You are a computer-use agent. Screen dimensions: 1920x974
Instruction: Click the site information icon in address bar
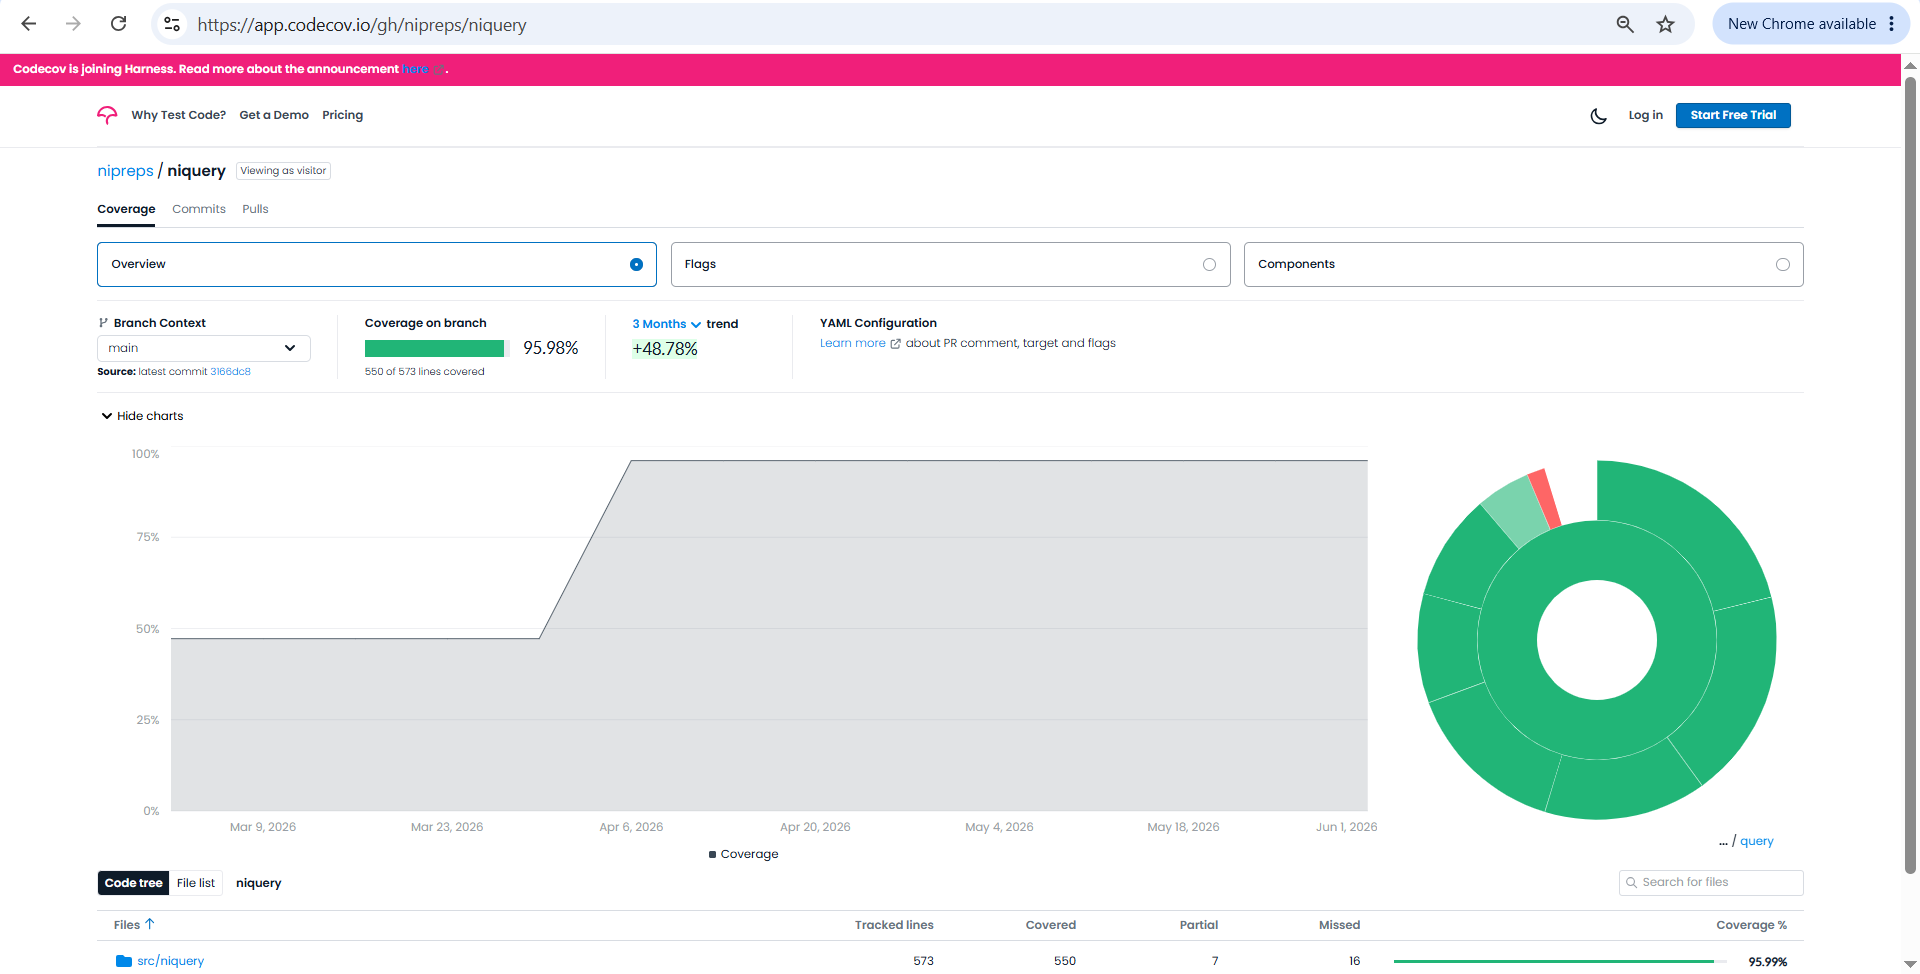[172, 24]
